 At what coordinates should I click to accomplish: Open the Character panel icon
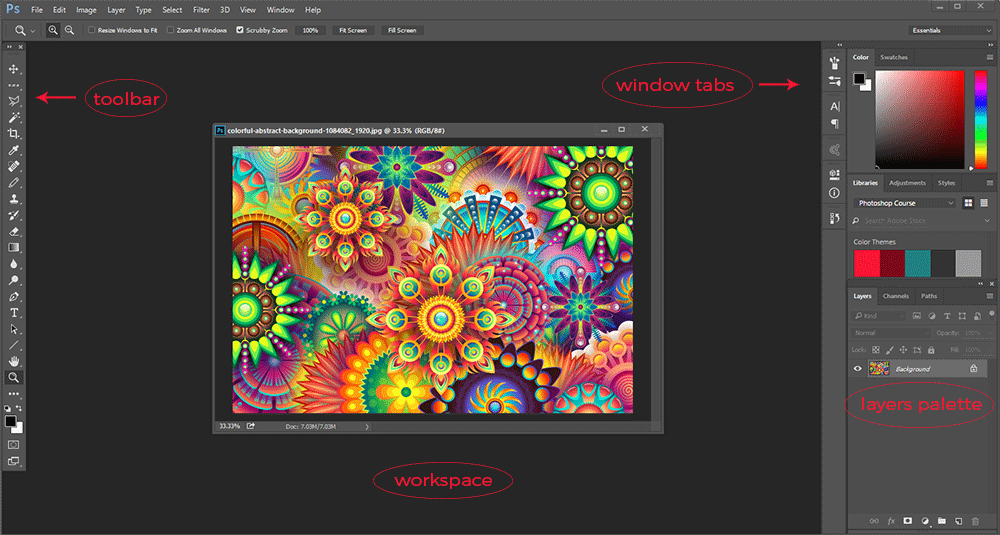tap(834, 106)
